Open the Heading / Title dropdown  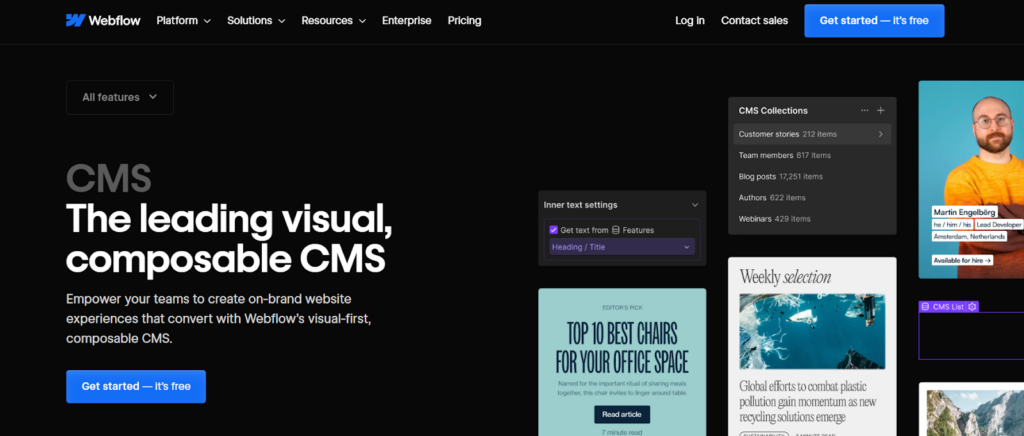coord(622,247)
